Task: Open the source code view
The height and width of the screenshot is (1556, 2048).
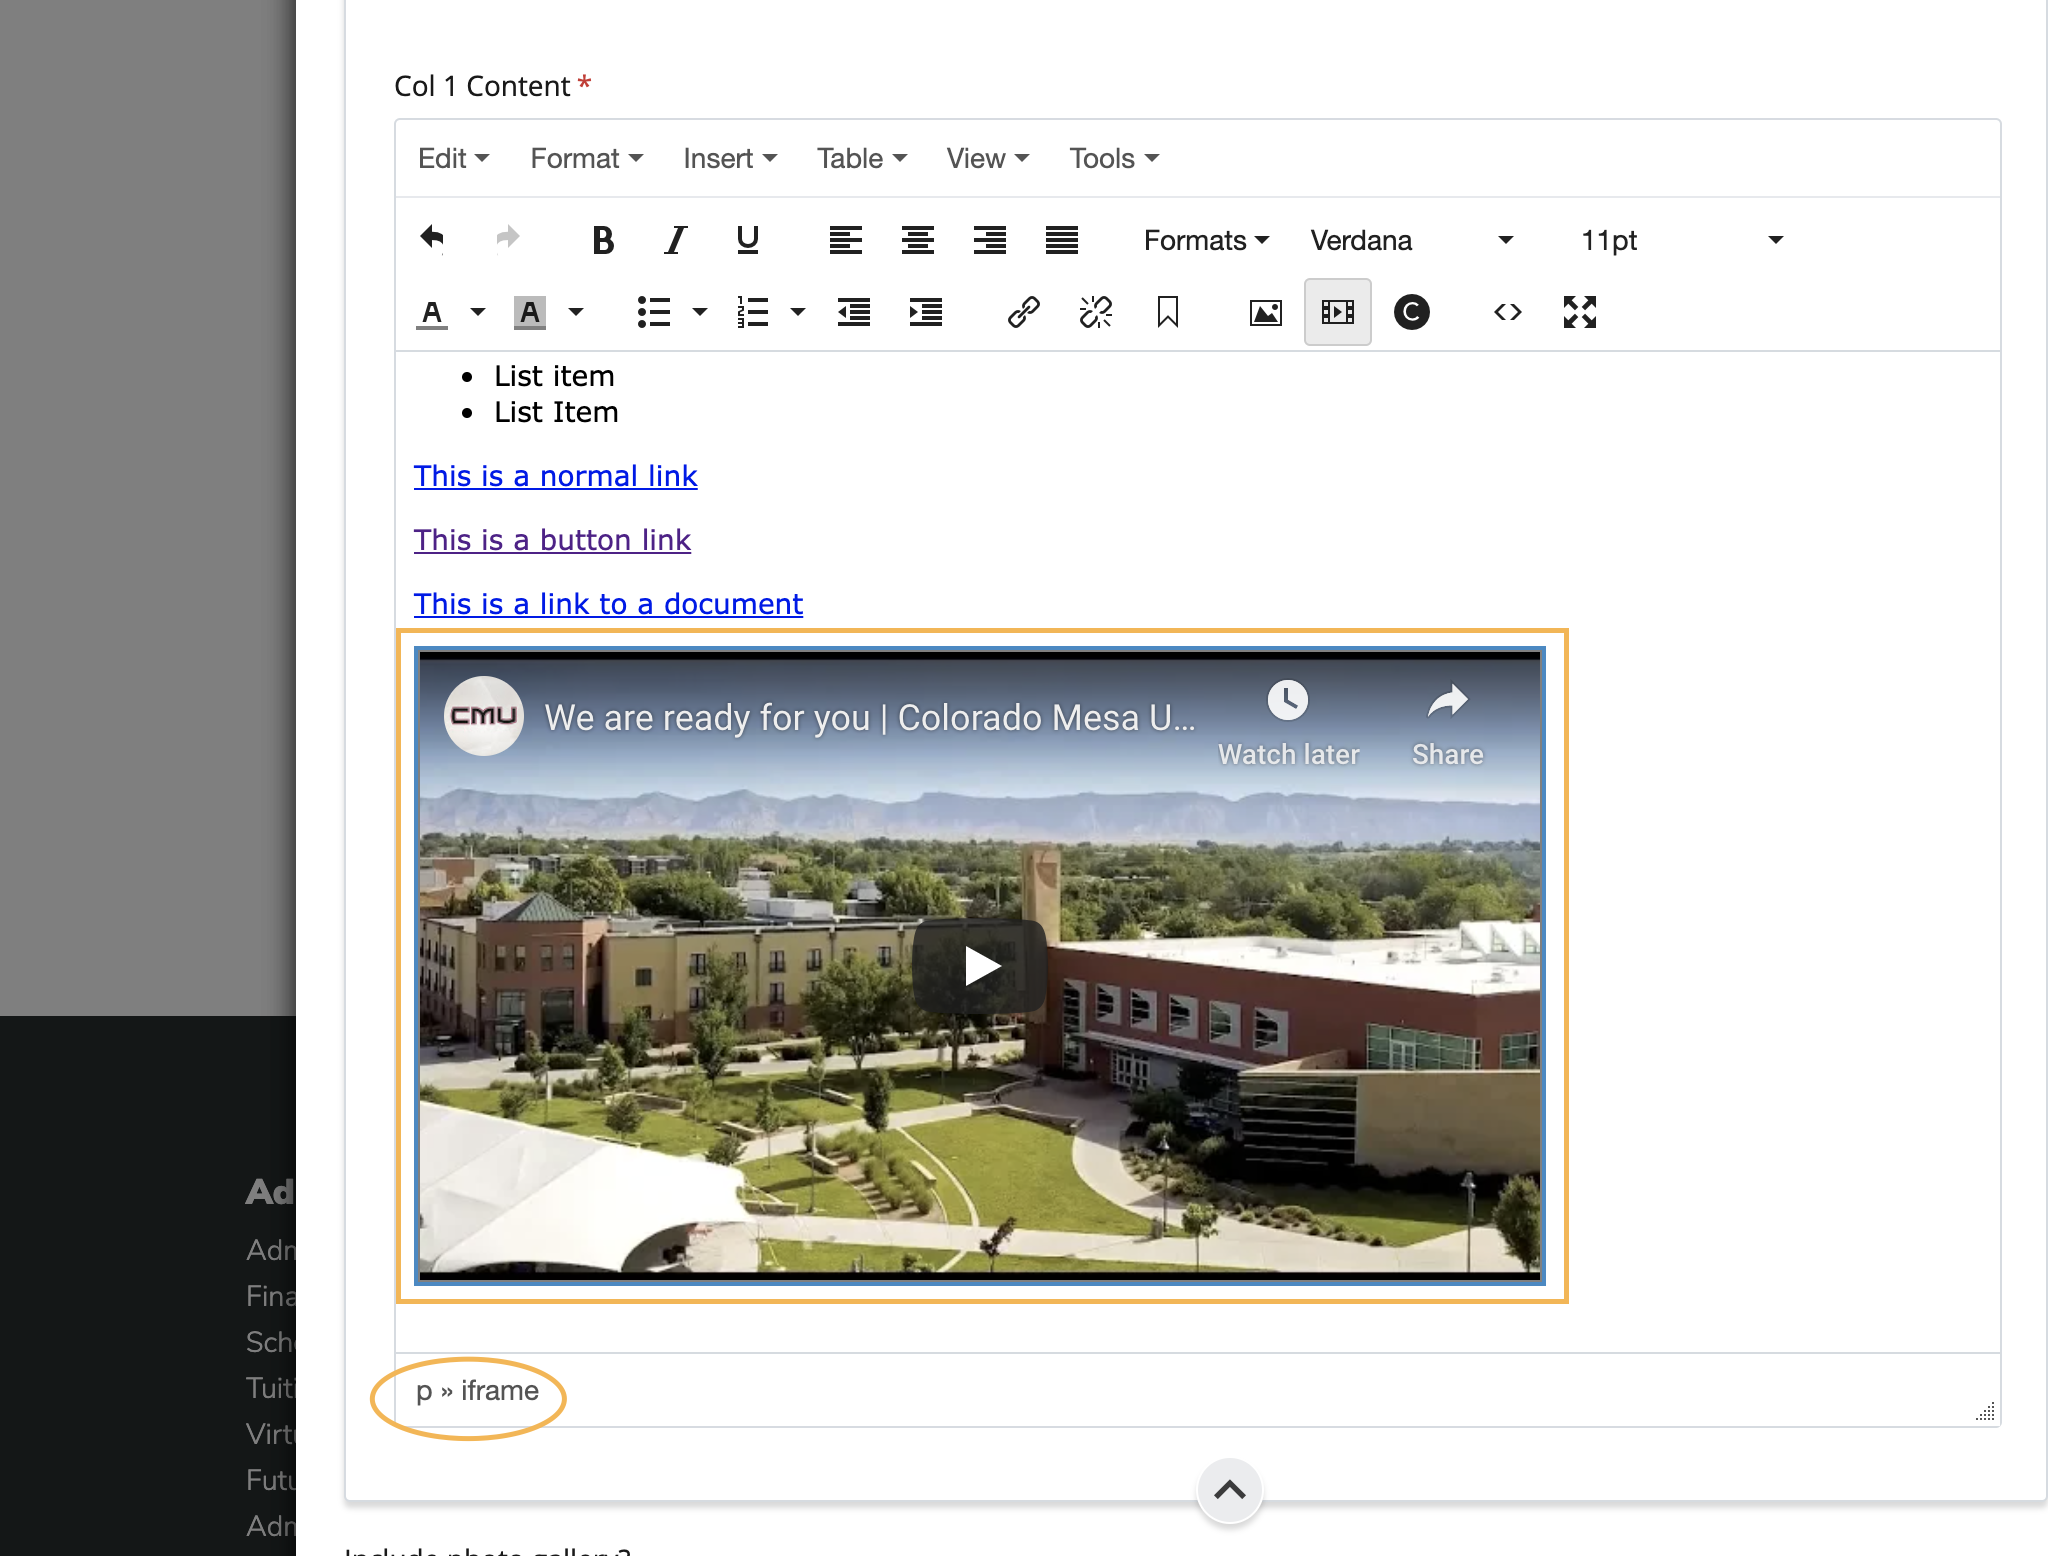Action: click(1507, 312)
